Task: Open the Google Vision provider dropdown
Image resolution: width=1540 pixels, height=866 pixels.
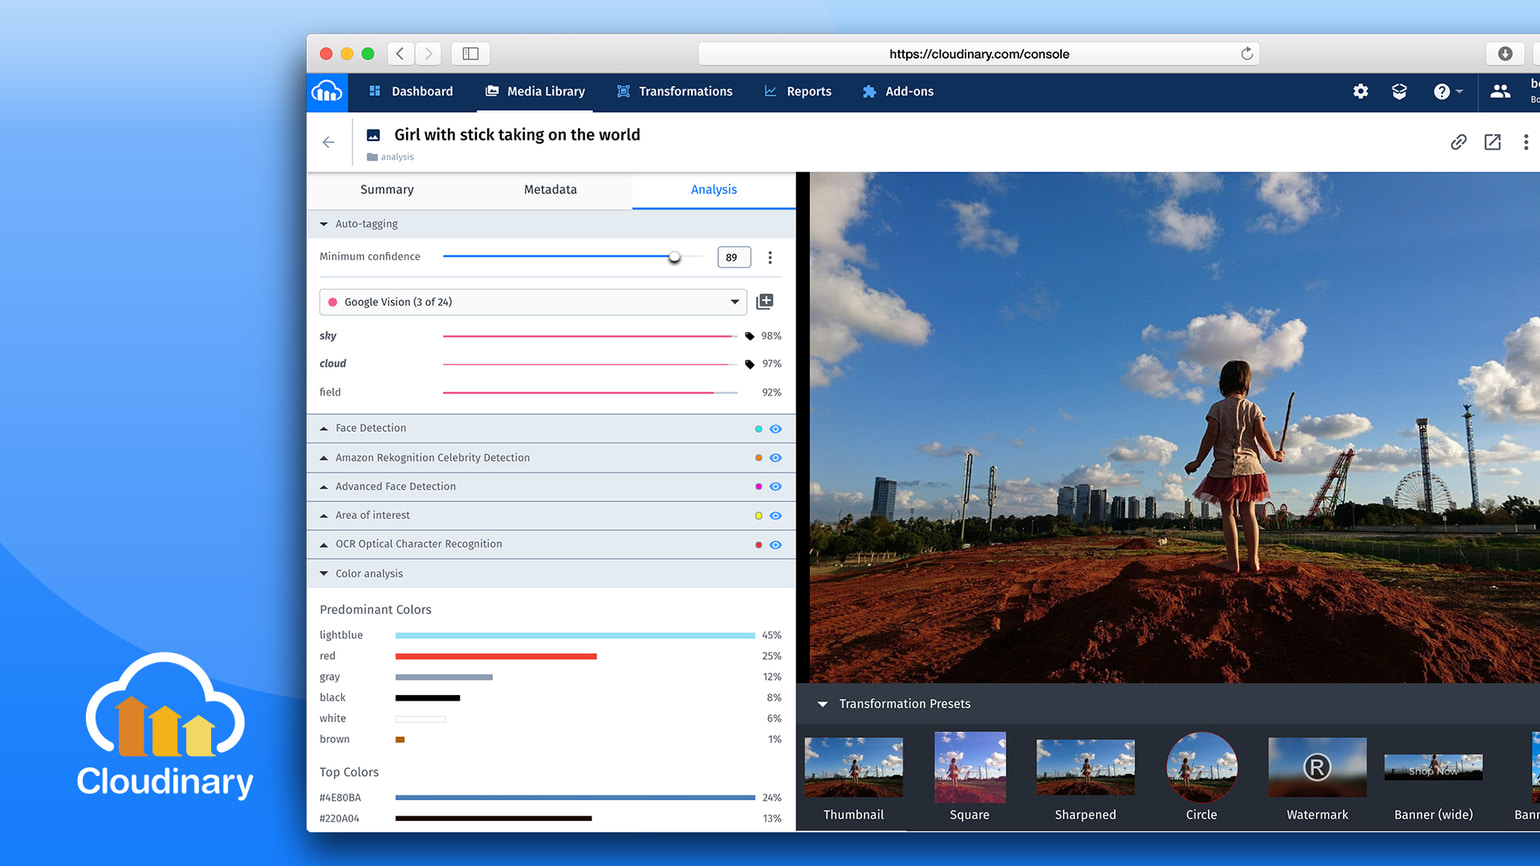Action: coord(735,301)
